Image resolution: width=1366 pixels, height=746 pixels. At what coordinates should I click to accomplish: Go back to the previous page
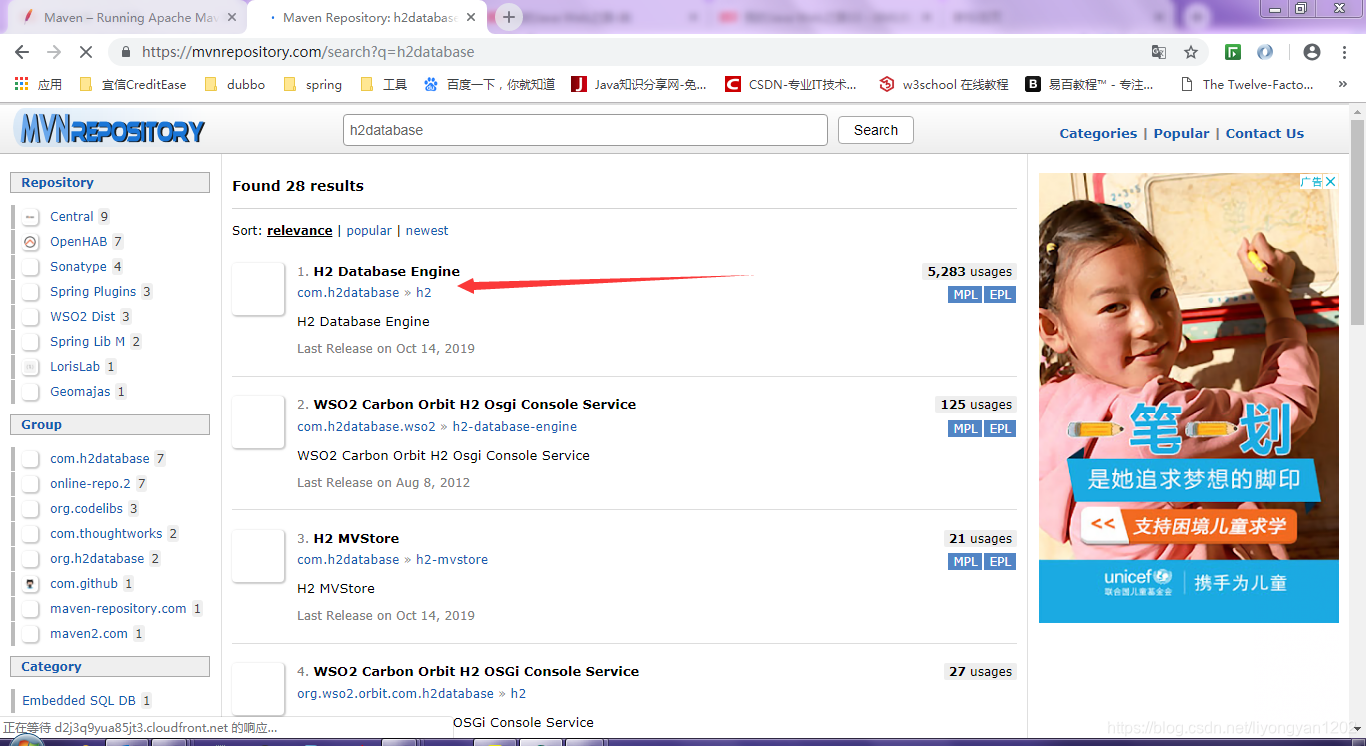coord(22,52)
